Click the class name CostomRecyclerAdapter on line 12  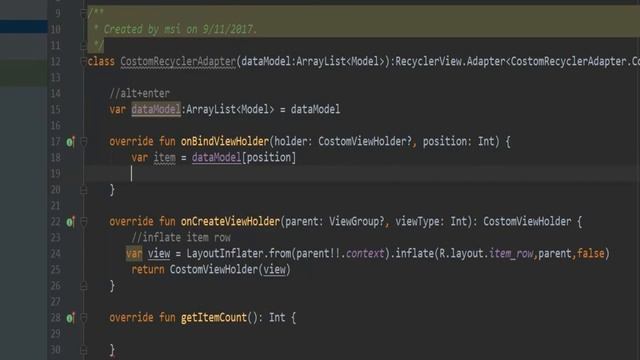178,62
